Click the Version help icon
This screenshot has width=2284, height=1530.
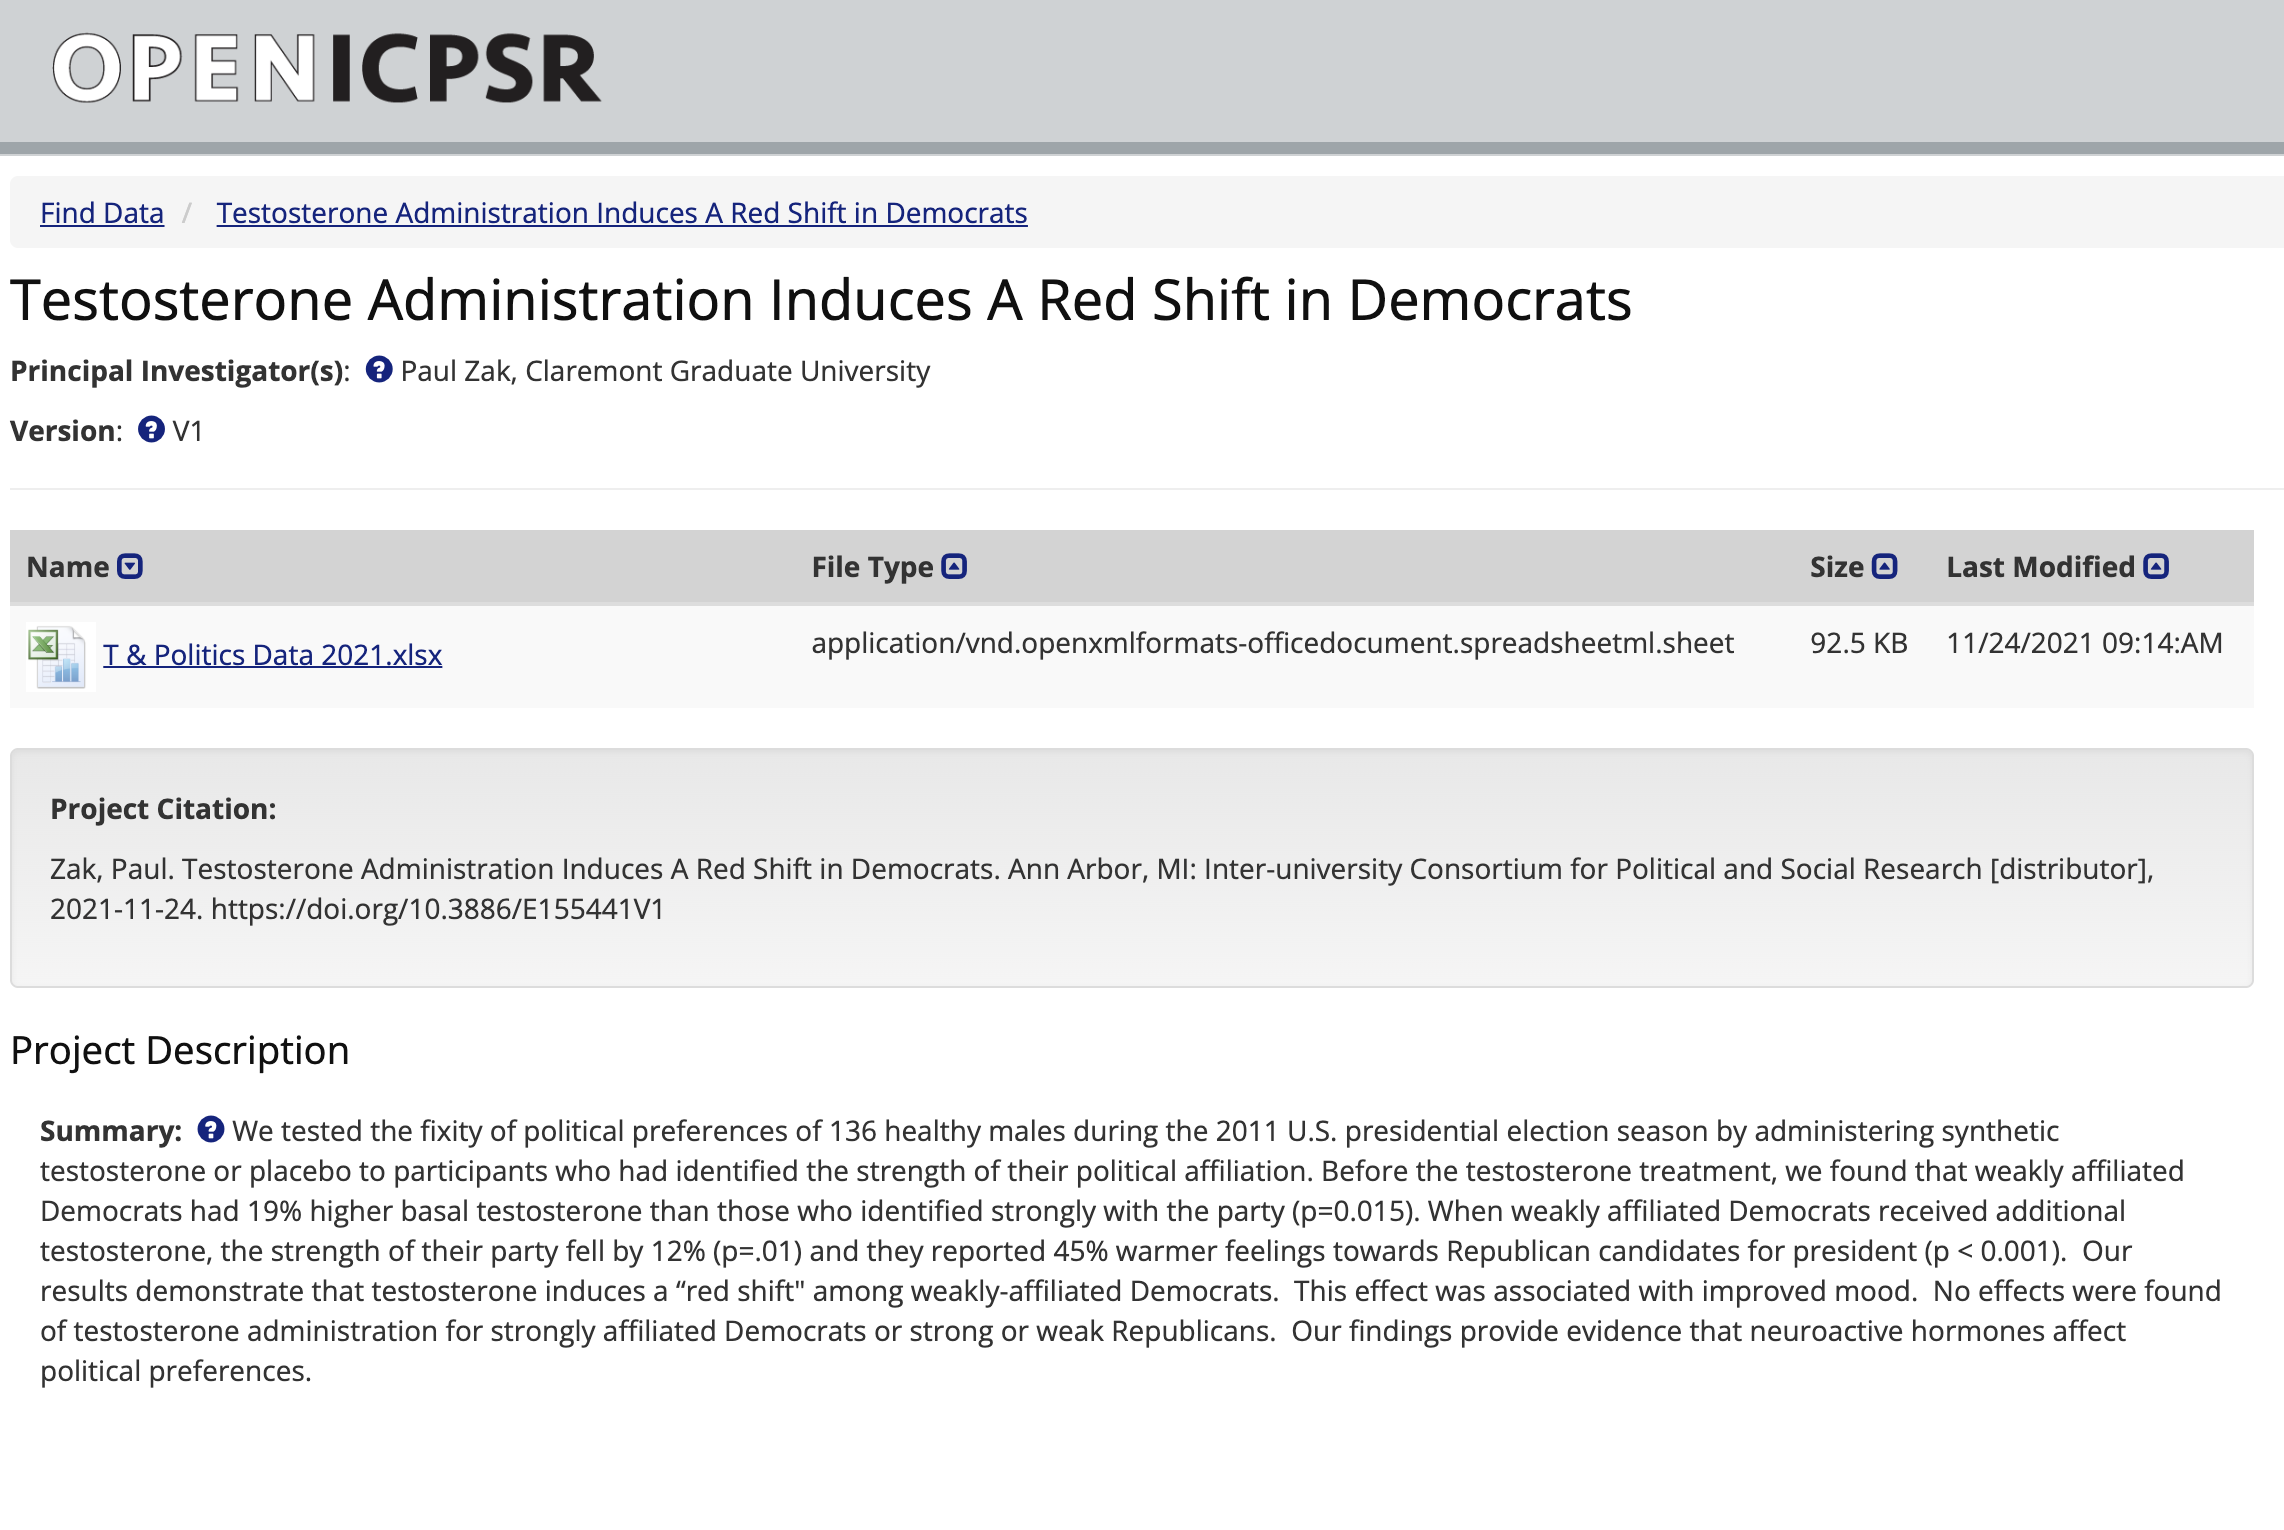[x=151, y=430]
